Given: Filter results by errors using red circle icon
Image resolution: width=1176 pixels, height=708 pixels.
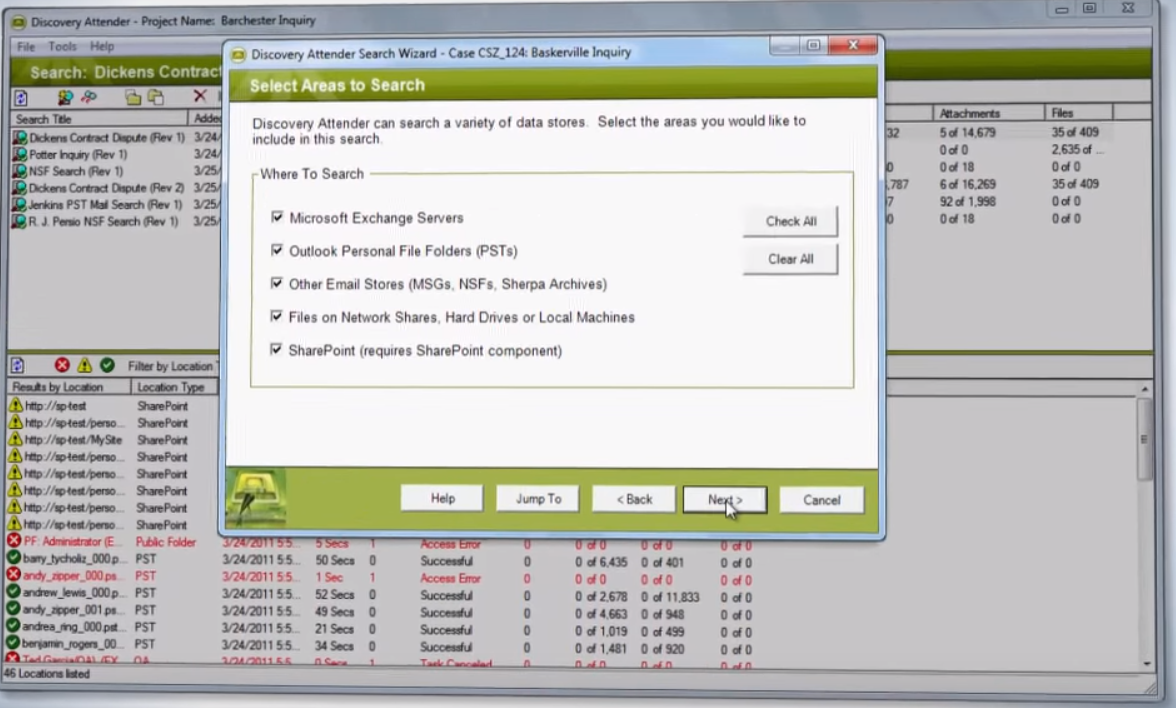Looking at the screenshot, I should 62,365.
